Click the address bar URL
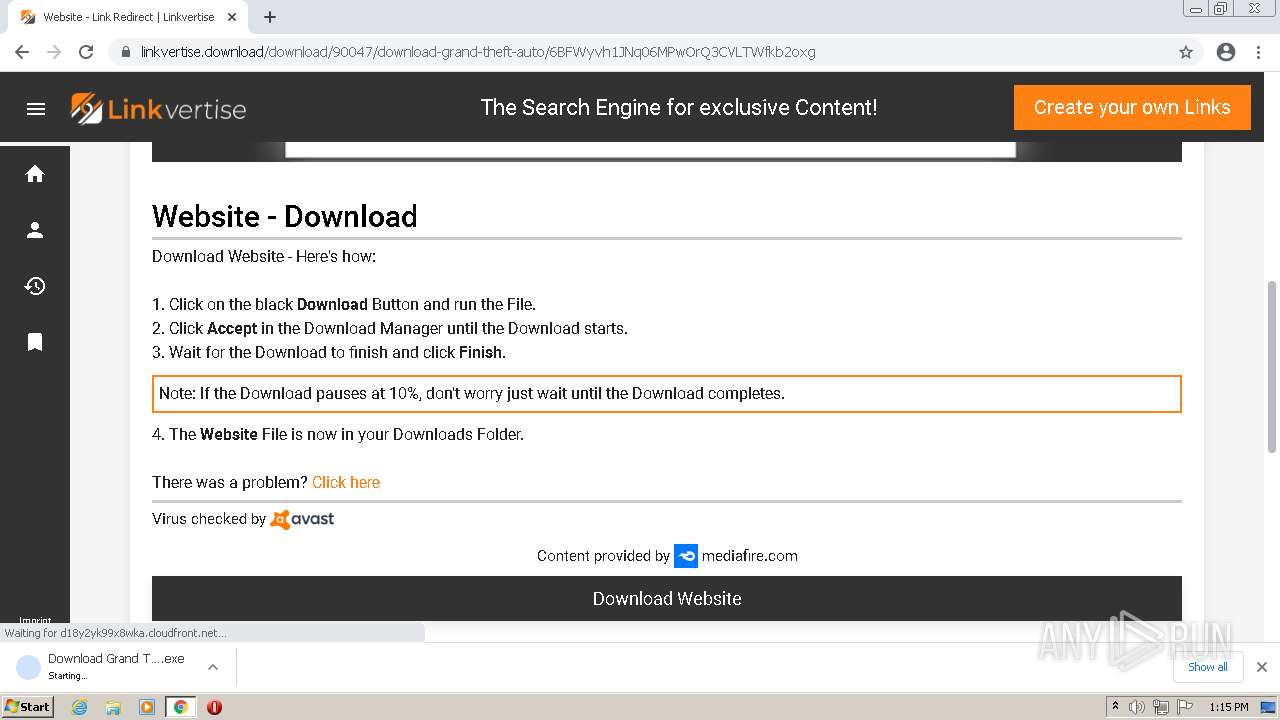Image resolution: width=1280 pixels, height=720 pixels. click(x=478, y=52)
